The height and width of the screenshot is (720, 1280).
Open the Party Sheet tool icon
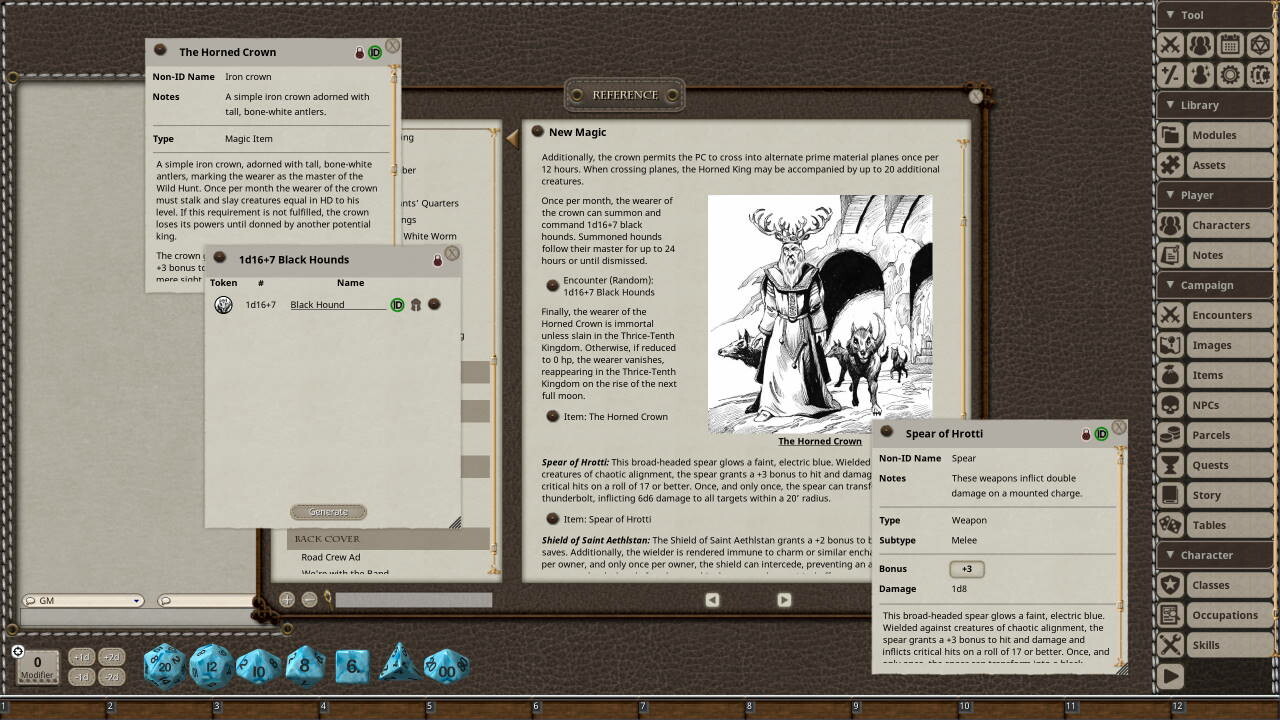pyautogui.click(x=1199, y=44)
